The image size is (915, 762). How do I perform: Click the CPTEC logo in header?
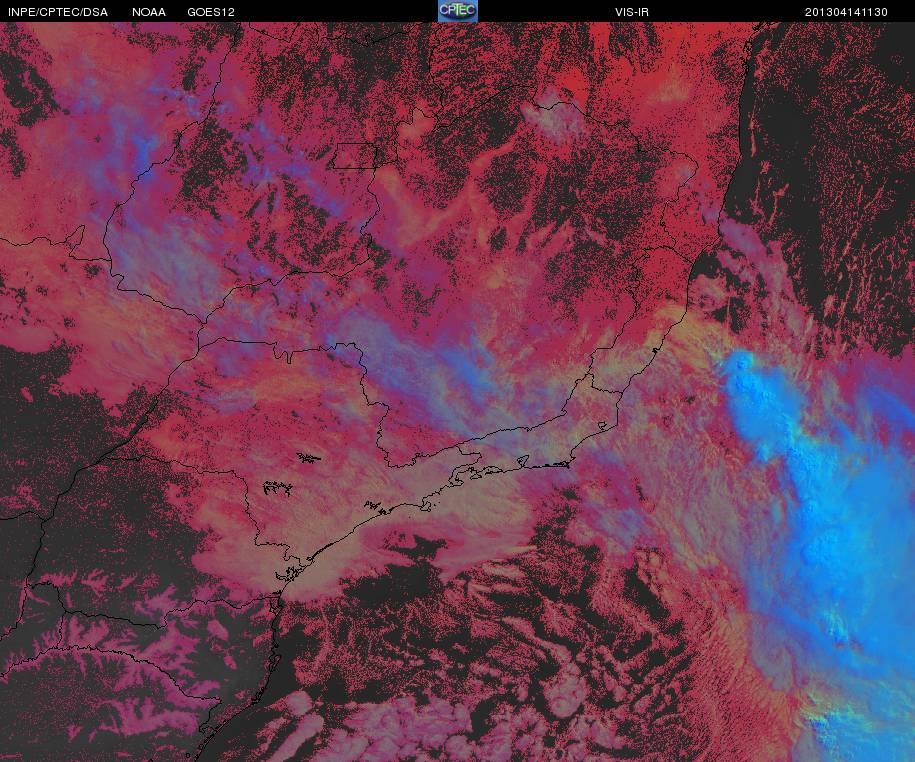pos(458,11)
